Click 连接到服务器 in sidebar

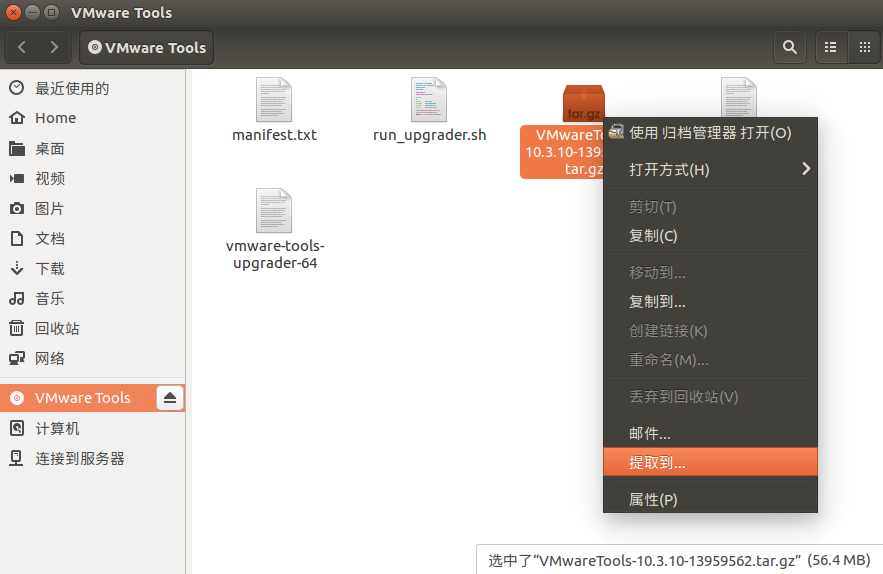93,459
